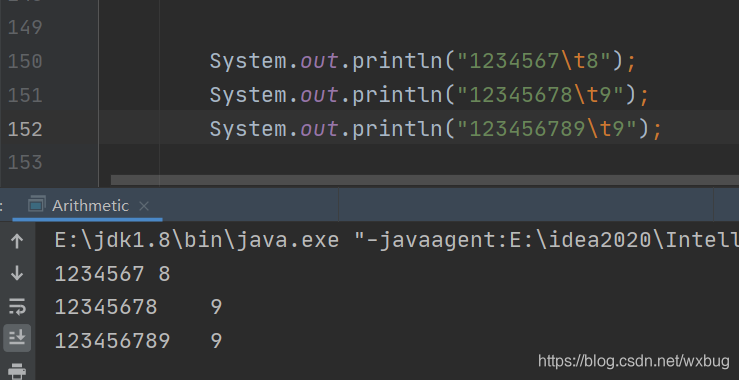The image size is (739, 380).
Task: Click the java.exe command line output
Action: coord(396,240)
